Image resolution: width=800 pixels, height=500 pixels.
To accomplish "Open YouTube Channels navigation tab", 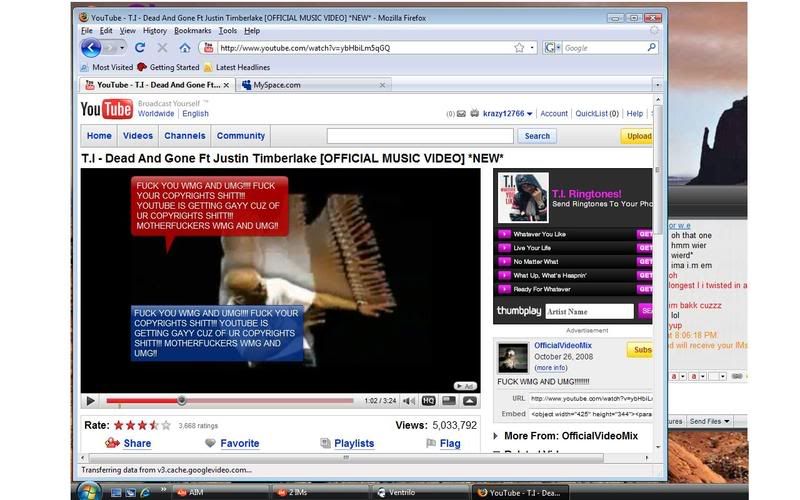I will pos(185,136).
